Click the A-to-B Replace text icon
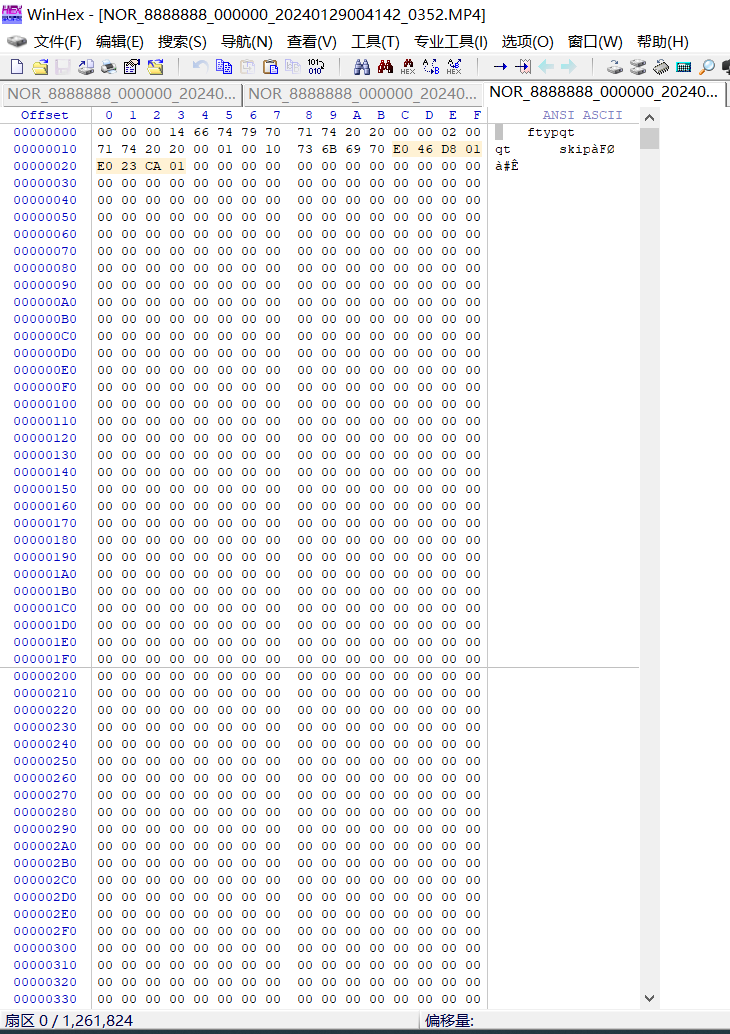 [431, 67]
